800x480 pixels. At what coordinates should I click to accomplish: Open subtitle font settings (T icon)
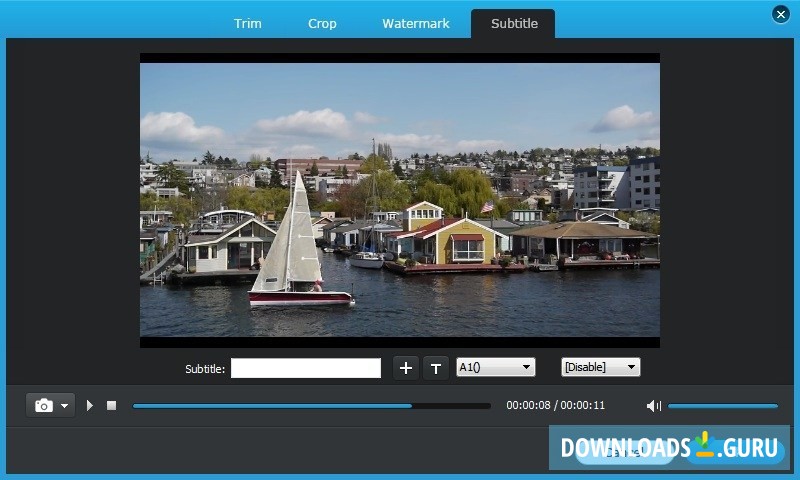436,368
